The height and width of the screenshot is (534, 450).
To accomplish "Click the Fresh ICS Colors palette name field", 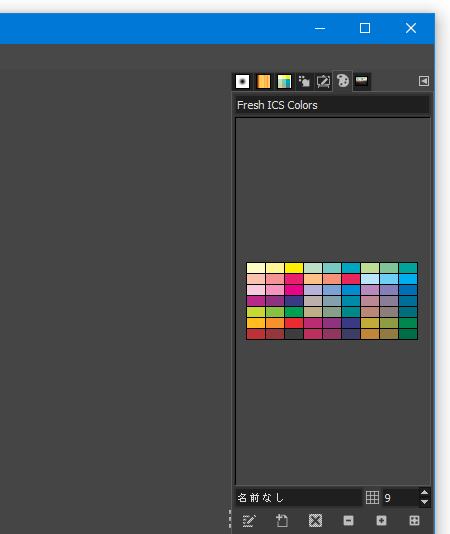I will click(332, 105).
